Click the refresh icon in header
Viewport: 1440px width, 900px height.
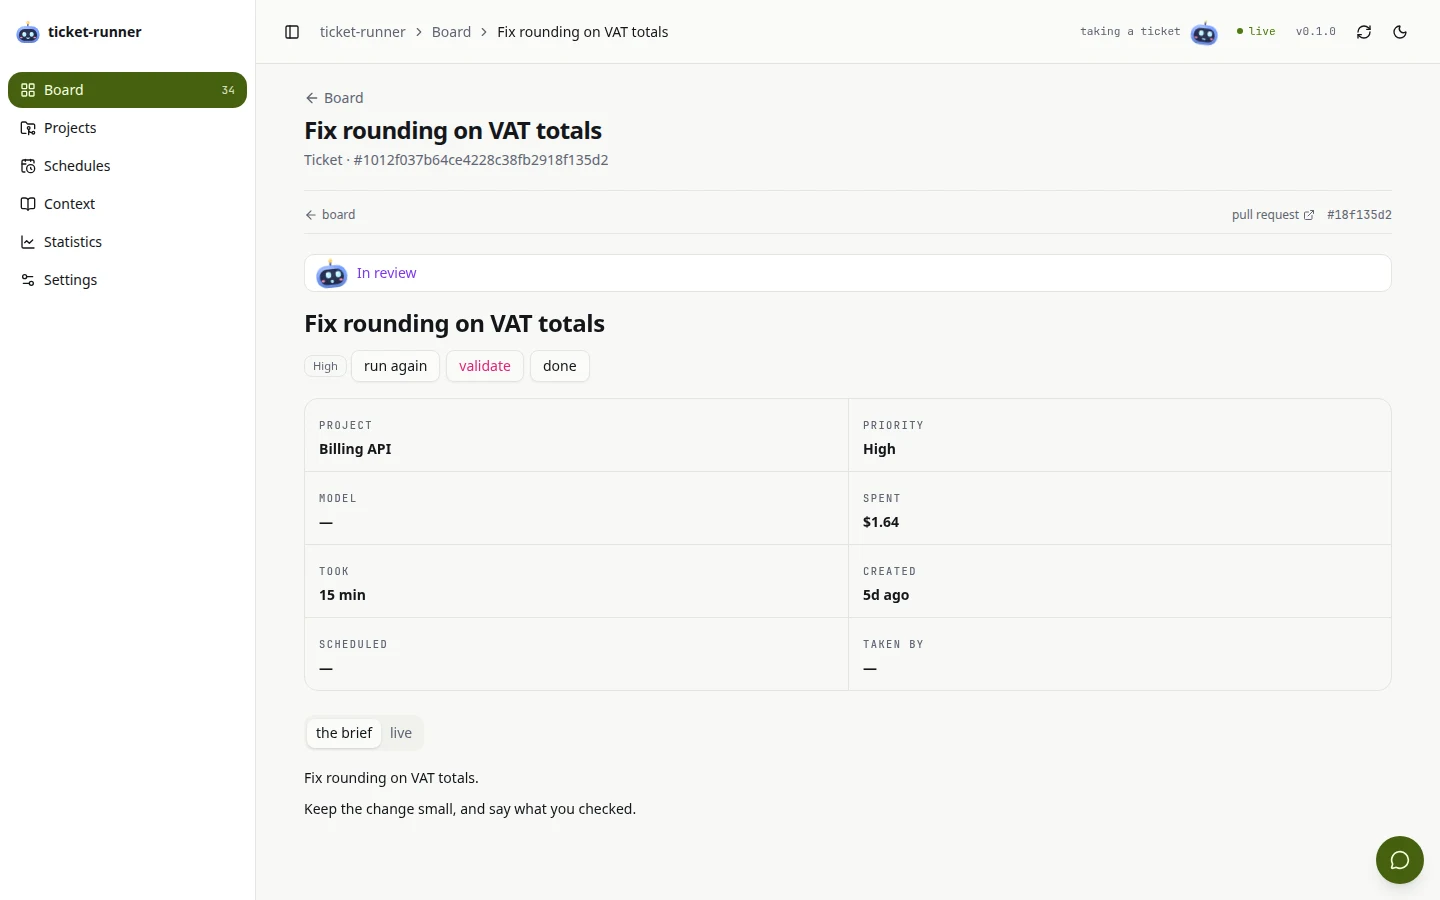(1364, 32)
